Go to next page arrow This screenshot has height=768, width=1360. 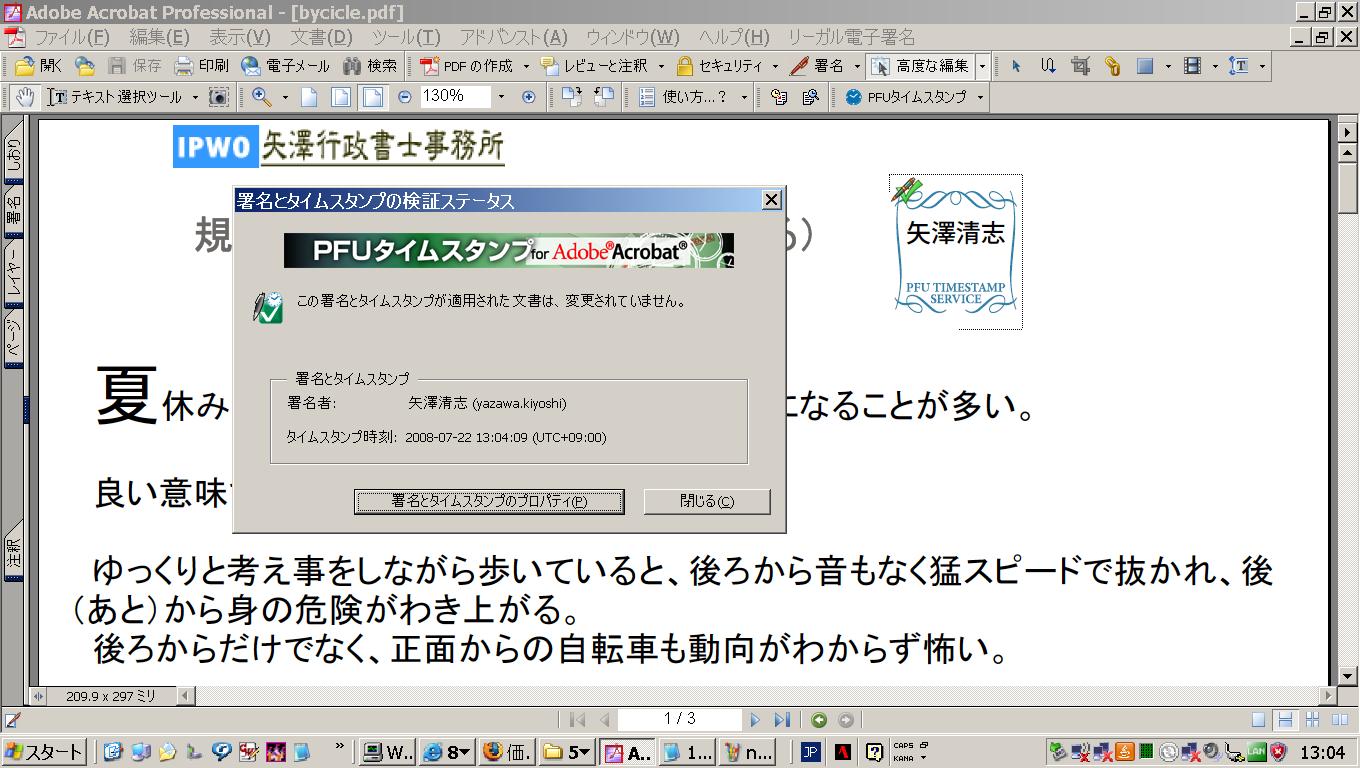(755, 720)
